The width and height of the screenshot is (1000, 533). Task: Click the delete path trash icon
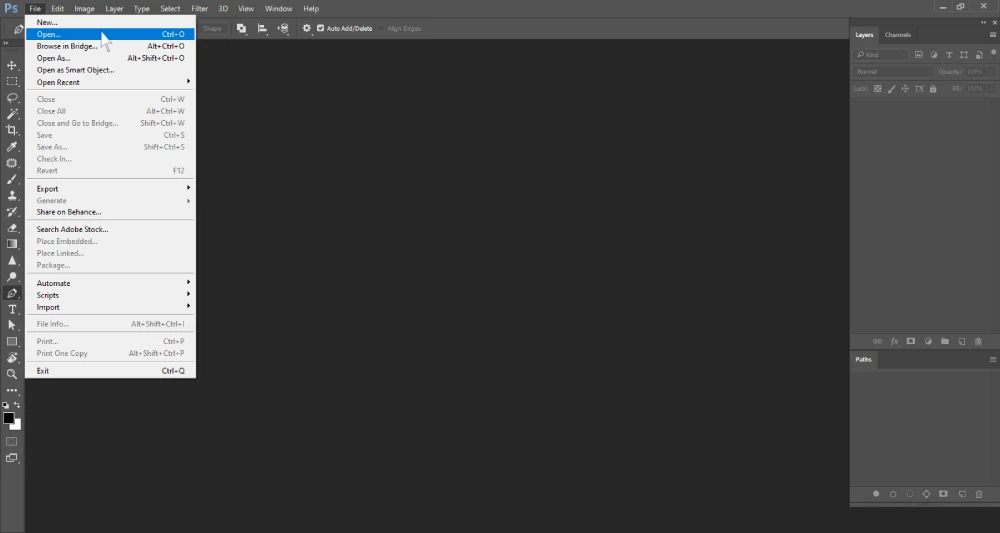tap(979, 494)
